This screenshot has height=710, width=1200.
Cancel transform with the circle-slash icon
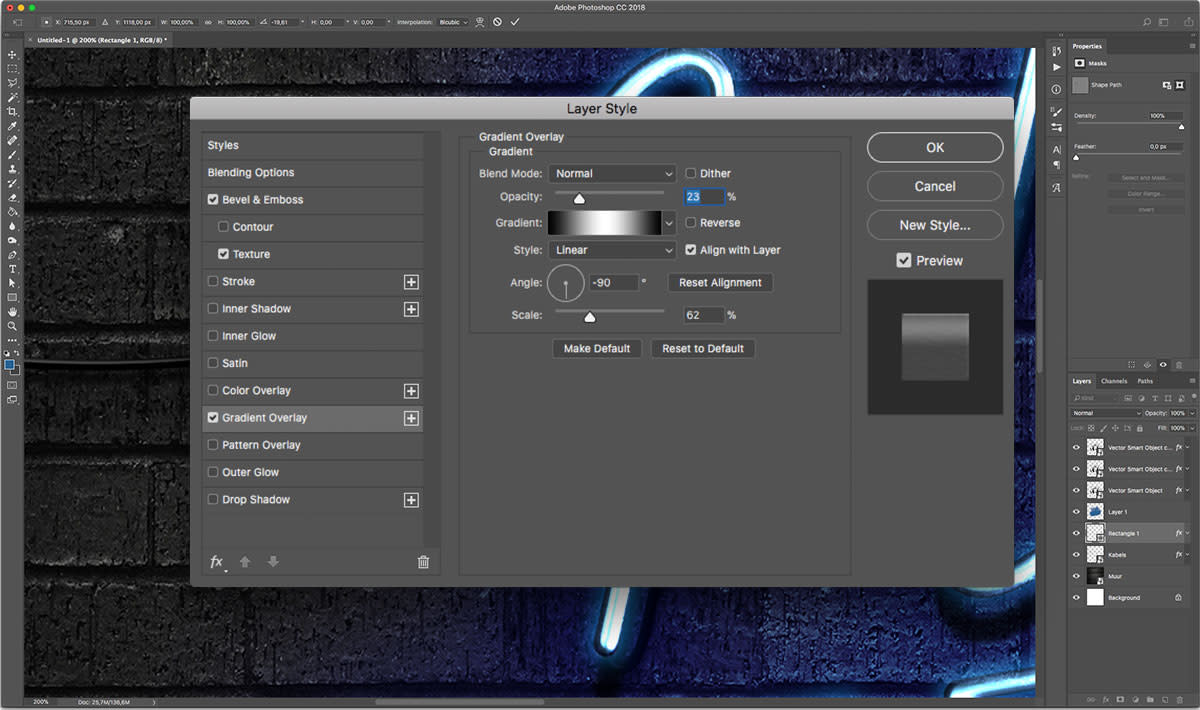[x=497, y=21]
